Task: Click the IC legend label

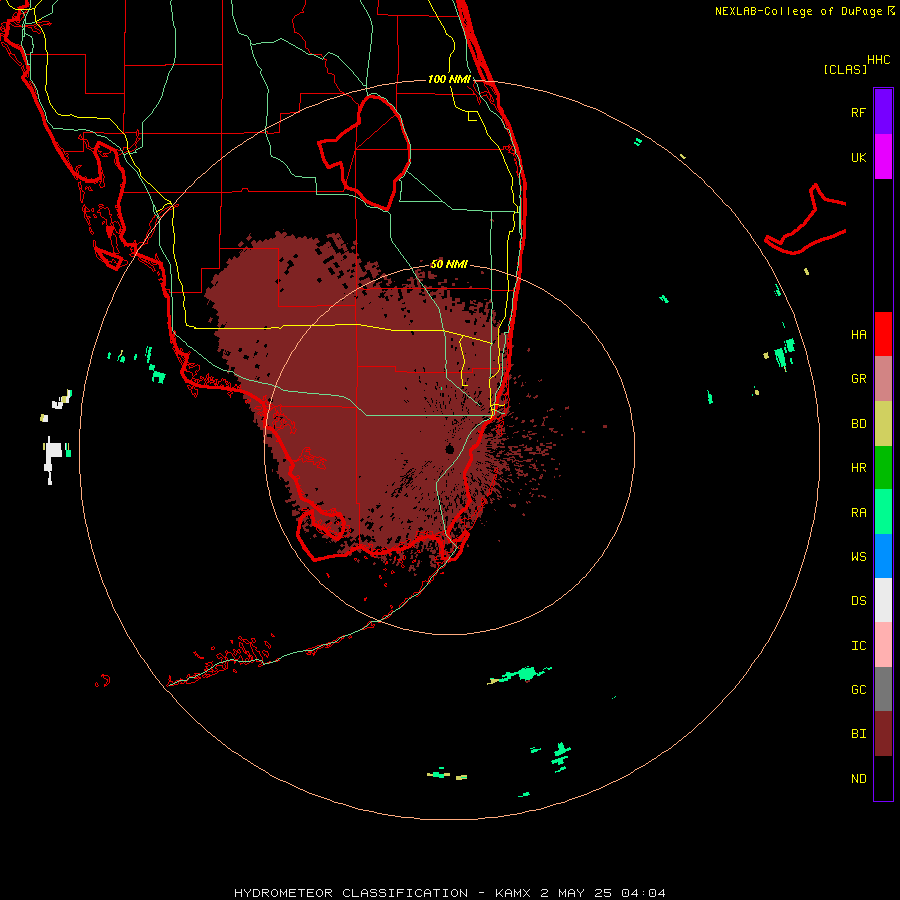Action: pyautogui.click(x=858, y=645)
